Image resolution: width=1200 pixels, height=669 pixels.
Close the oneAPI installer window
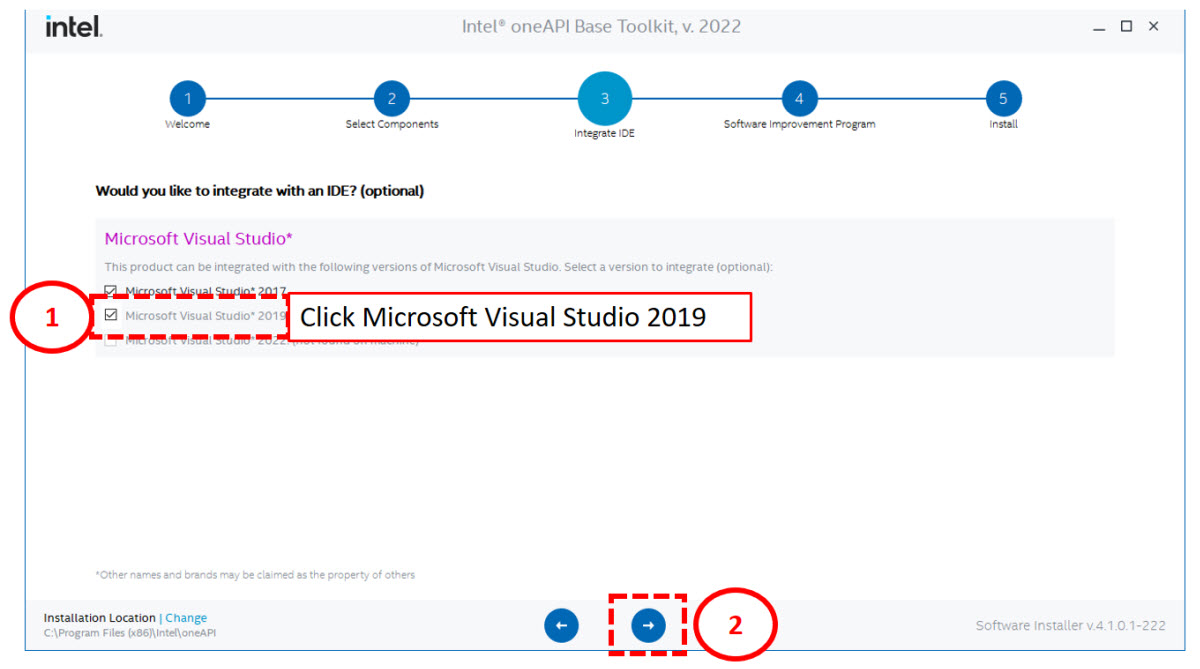point(1153,27)
